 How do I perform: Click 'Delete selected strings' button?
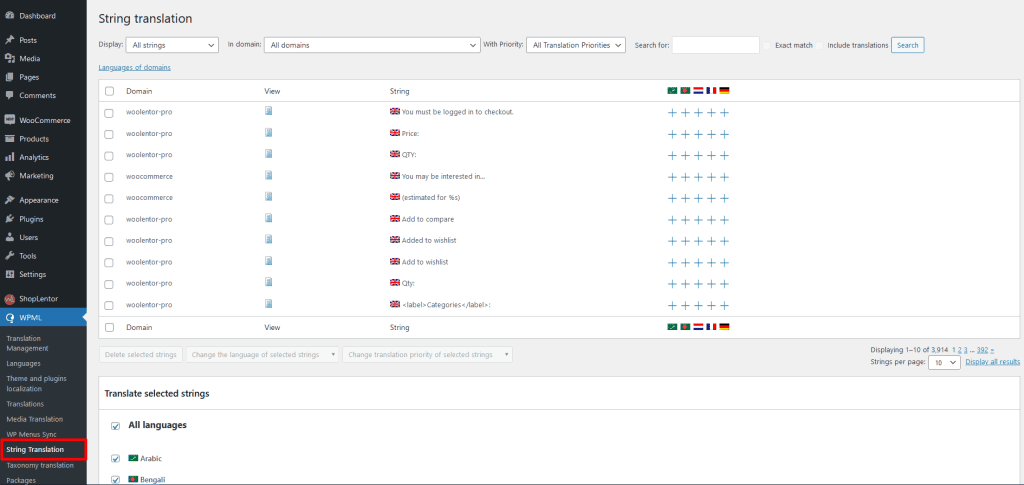(141, 354)
